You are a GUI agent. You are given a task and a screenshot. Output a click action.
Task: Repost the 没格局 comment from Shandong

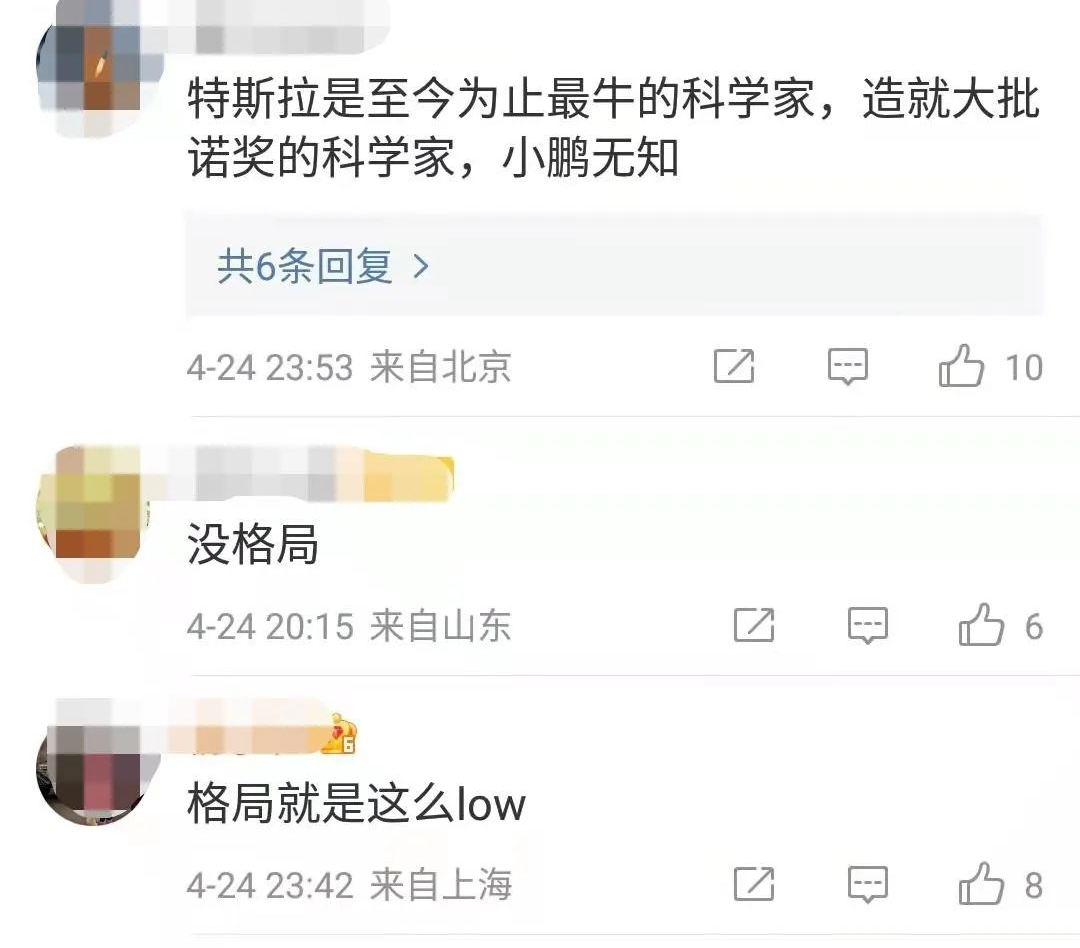tap(754, 626)
